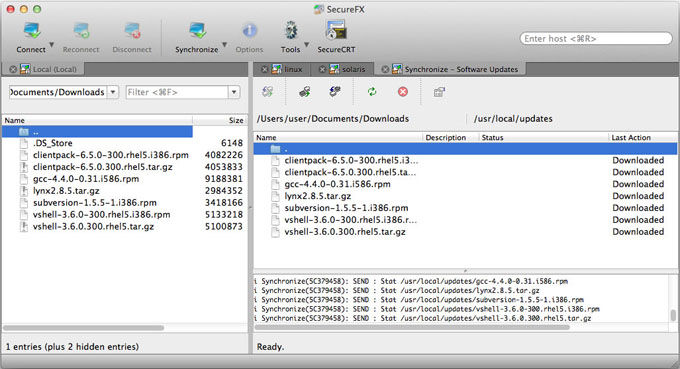Click the log pane horizontal scrollbar
680x369 pixels.
click(x=412, y=327)
